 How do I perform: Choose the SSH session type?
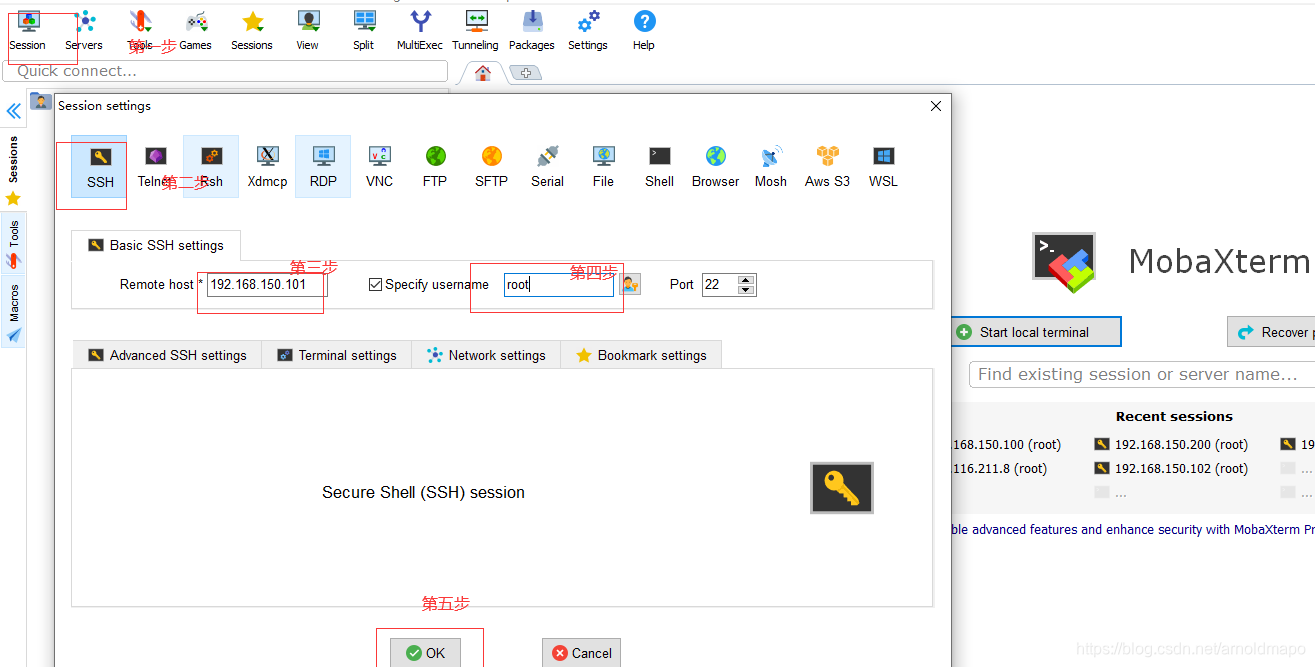point(99,166)
